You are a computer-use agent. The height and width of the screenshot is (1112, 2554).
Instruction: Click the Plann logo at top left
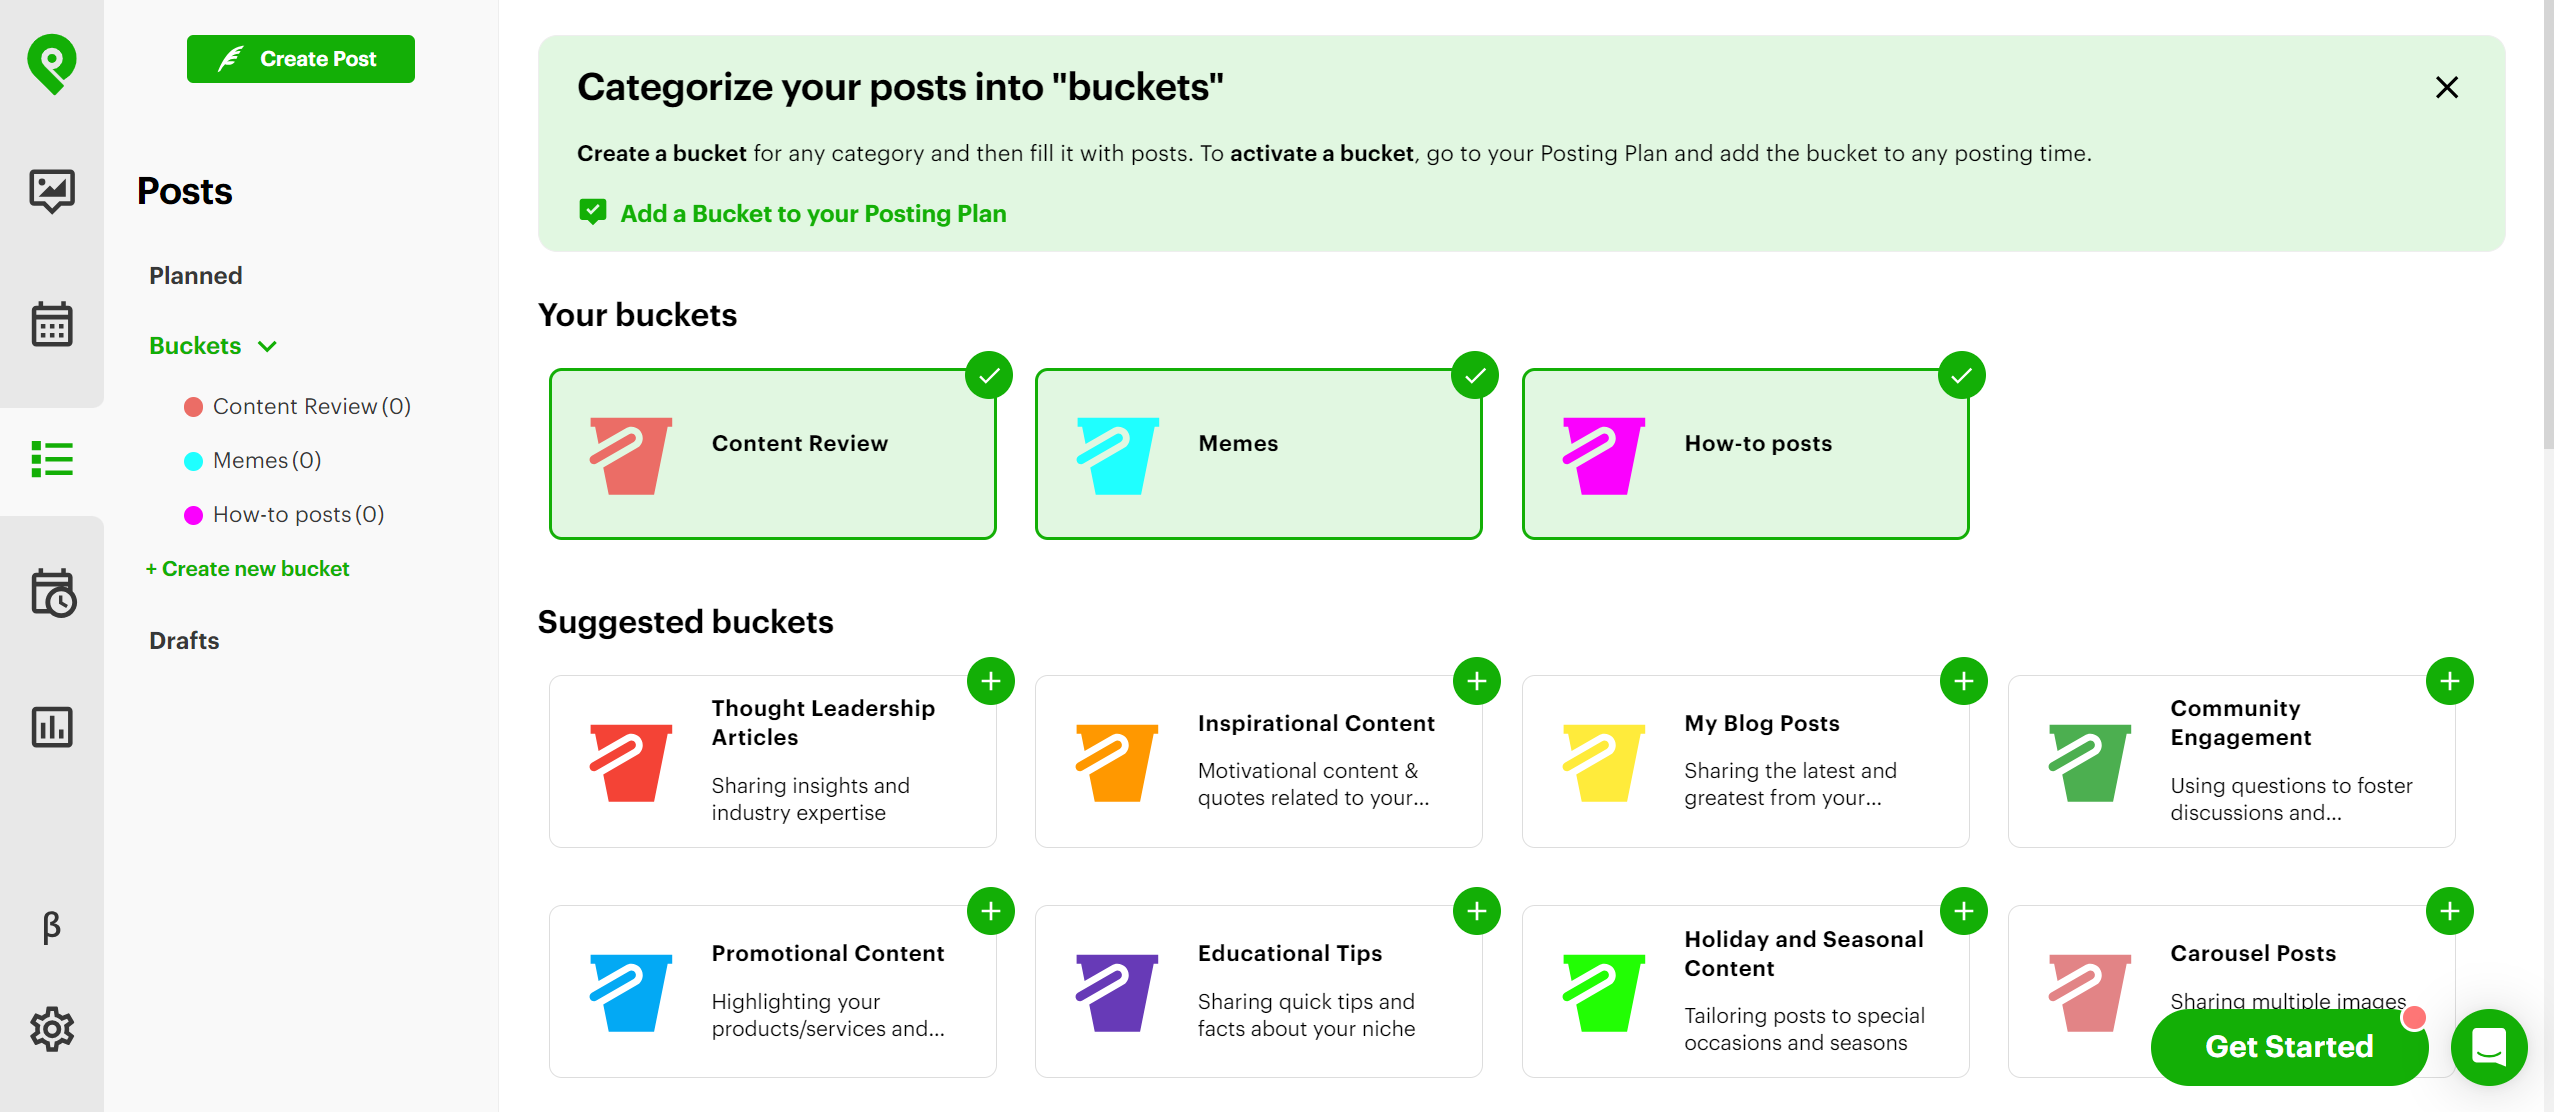click(x=51, y=62)
